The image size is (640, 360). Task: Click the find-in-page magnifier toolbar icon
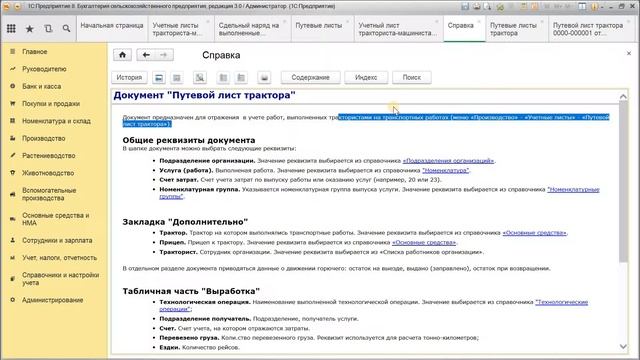[200, 78]
